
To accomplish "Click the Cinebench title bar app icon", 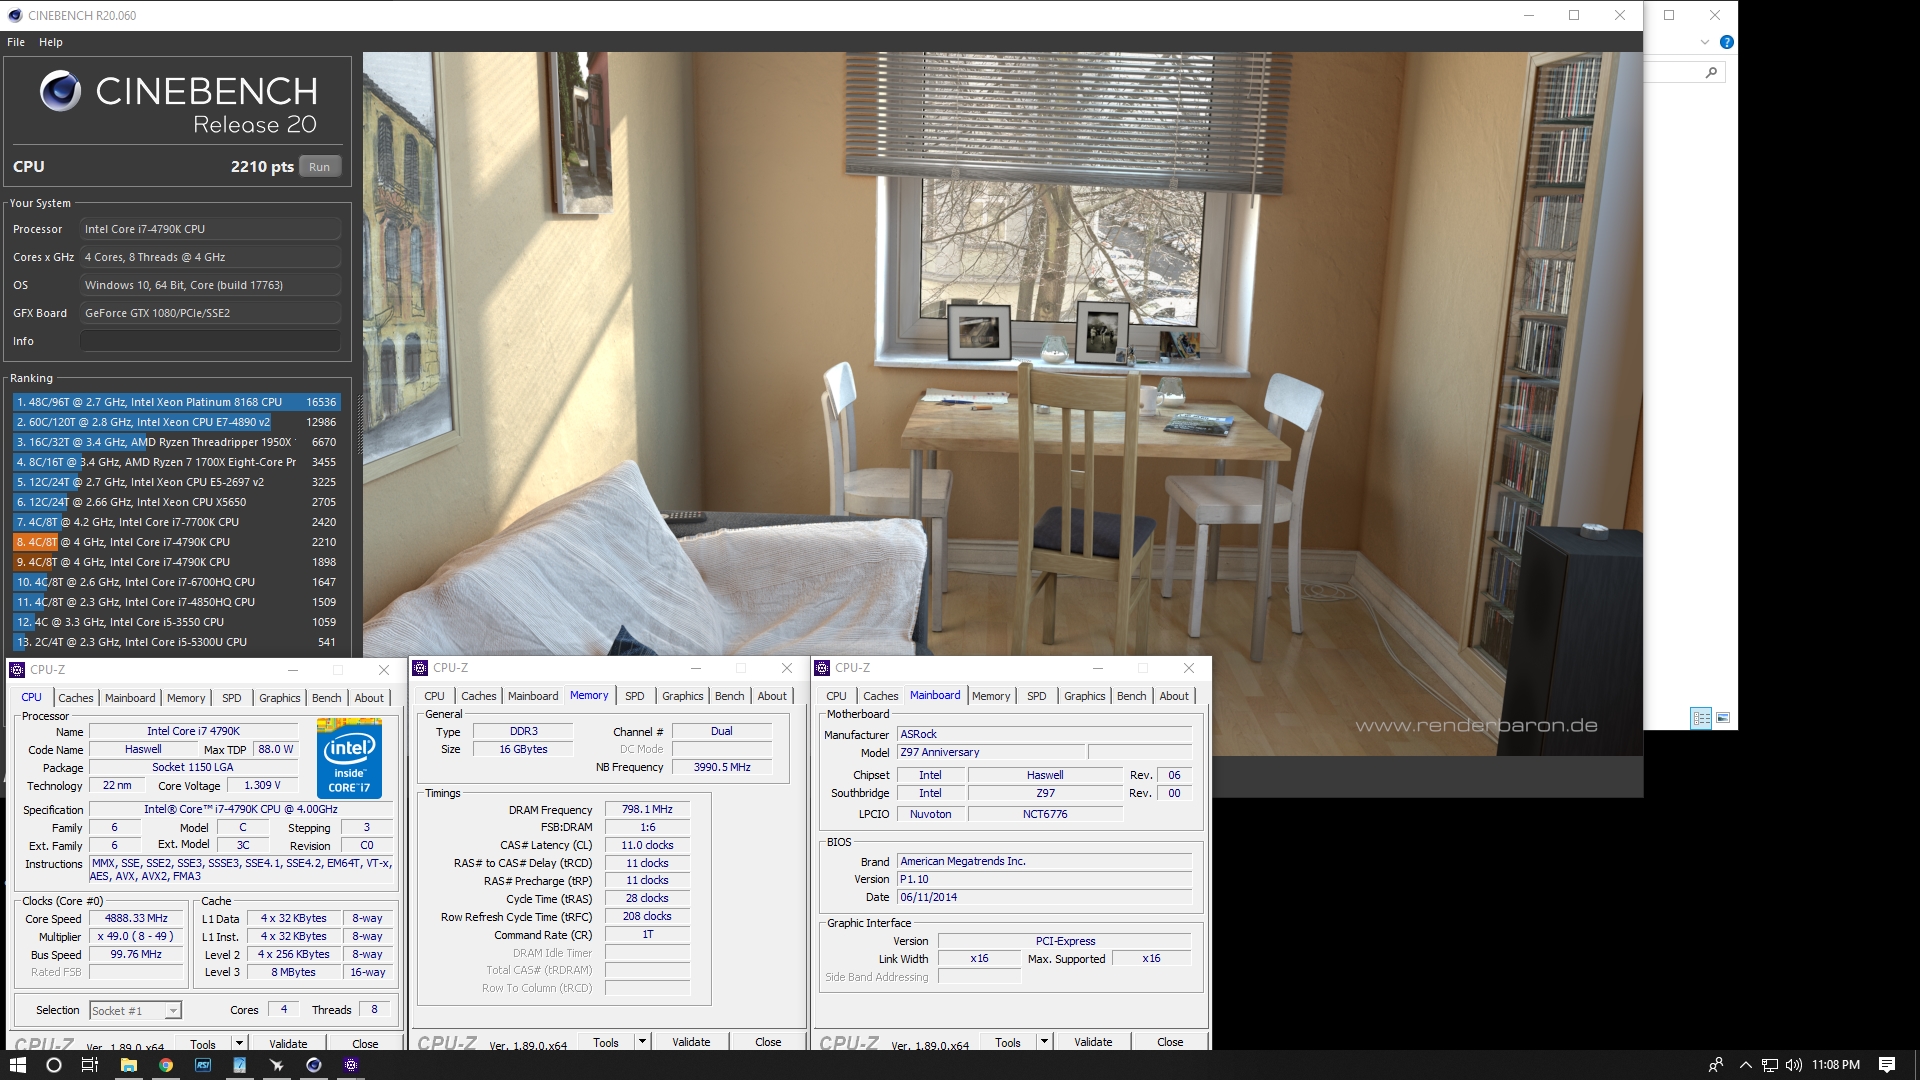I will click(x=14, y=15).
